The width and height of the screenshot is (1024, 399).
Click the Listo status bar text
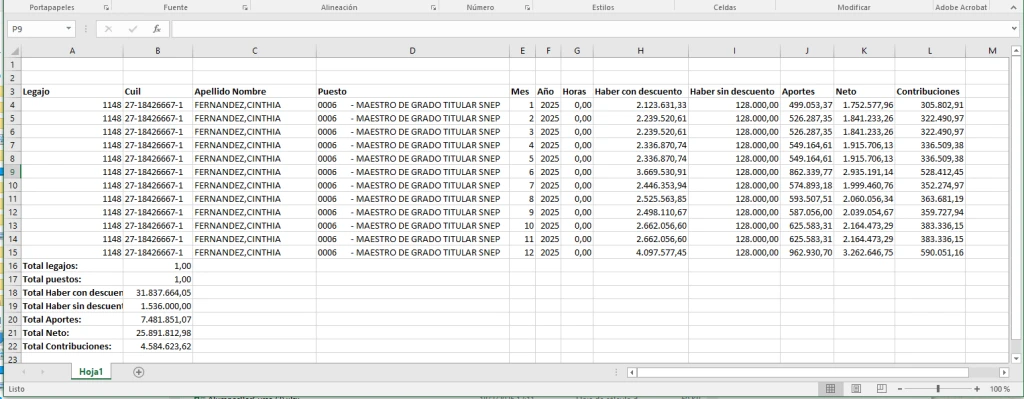(16, 389)
